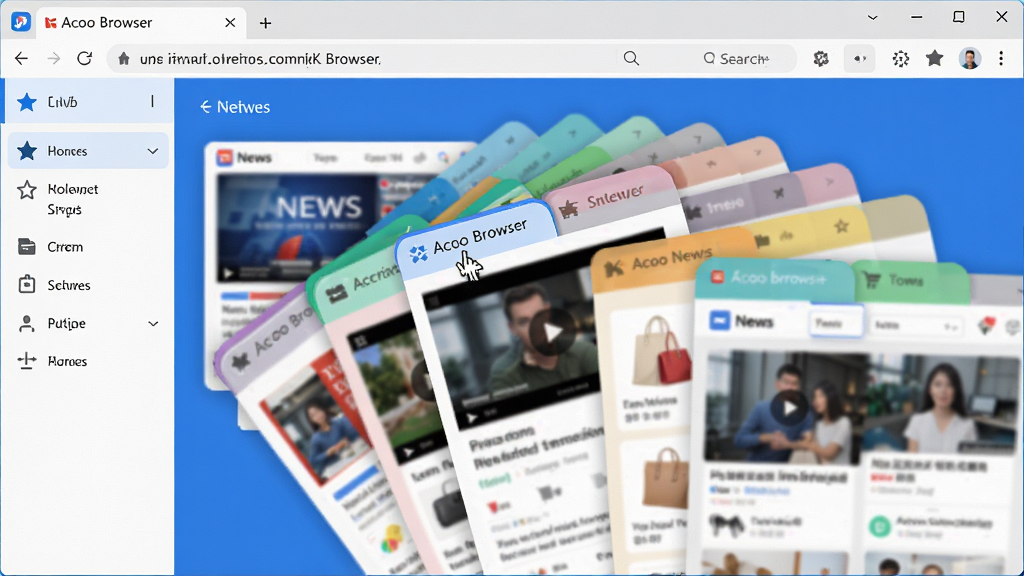Open the settings gear icon in the toolbar
Viewport: 1024px width, 576px height.
(x=901, y=59)
